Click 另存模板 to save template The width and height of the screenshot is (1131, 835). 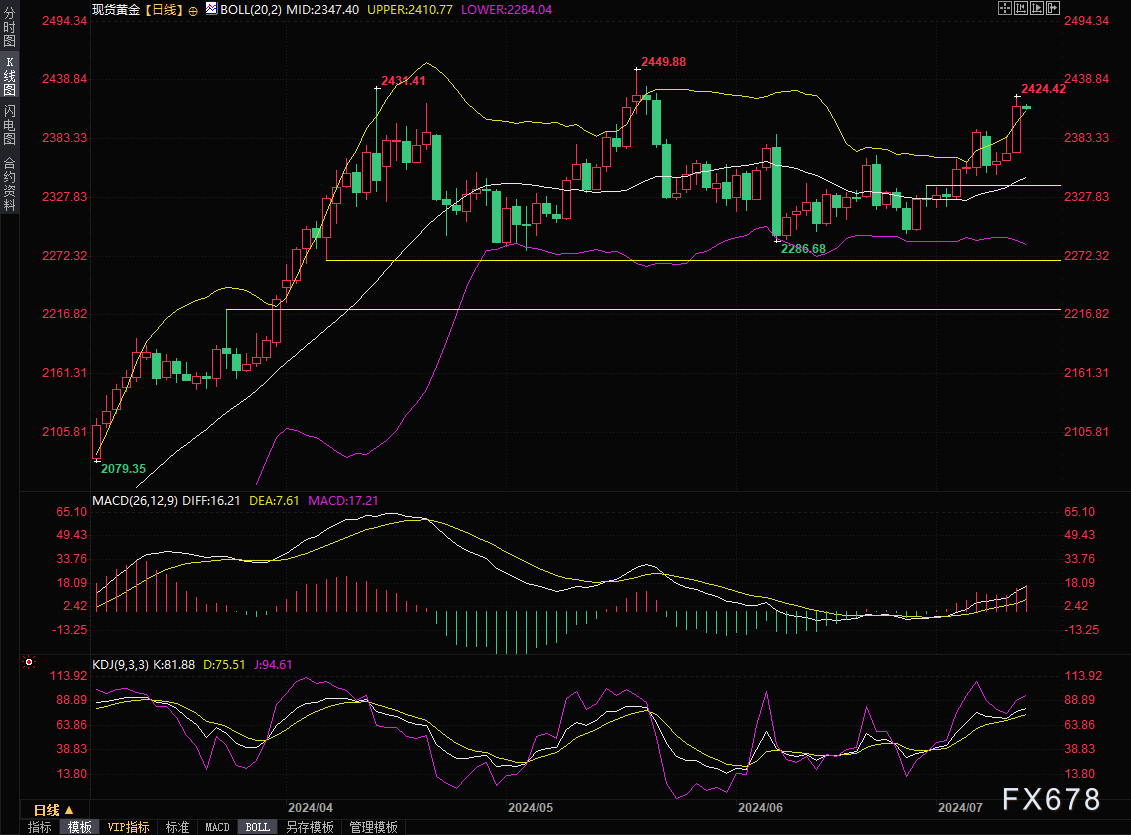pos(310,827)
